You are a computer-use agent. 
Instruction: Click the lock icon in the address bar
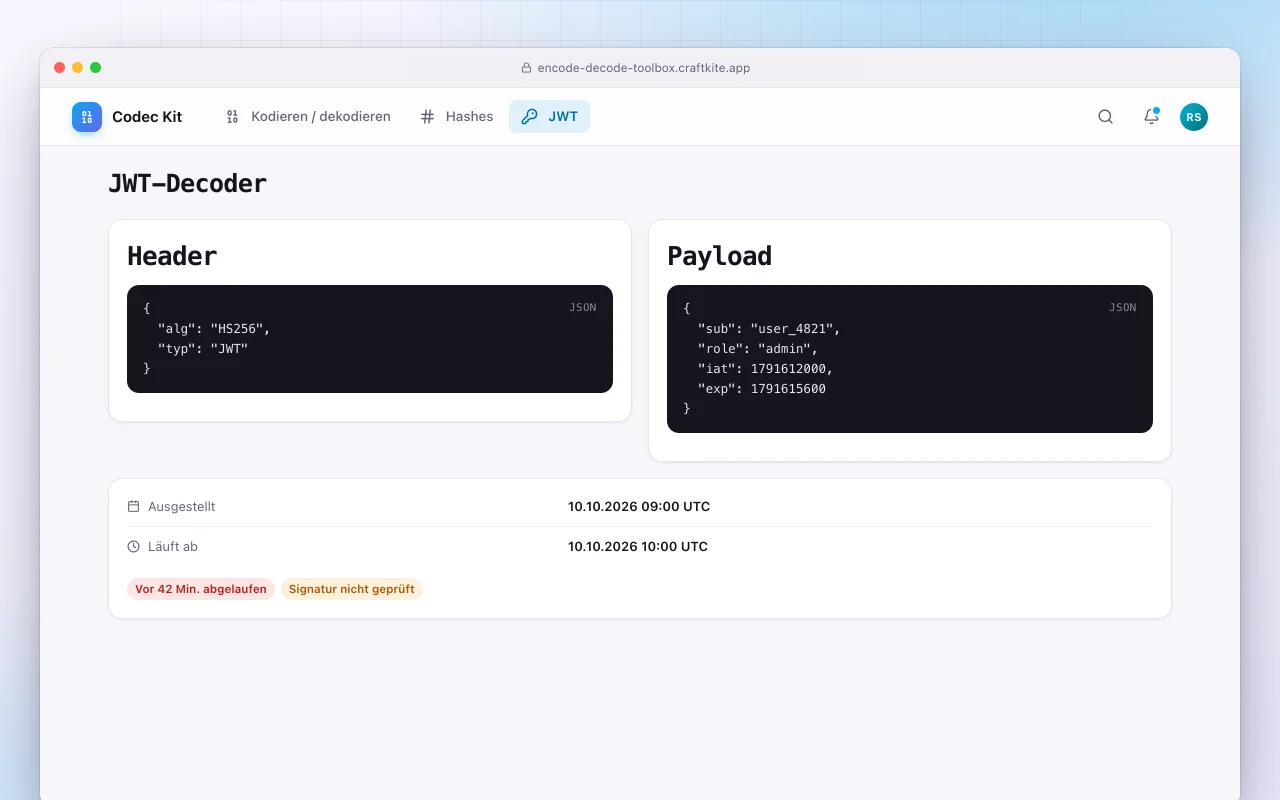click(x=526, y=68)
